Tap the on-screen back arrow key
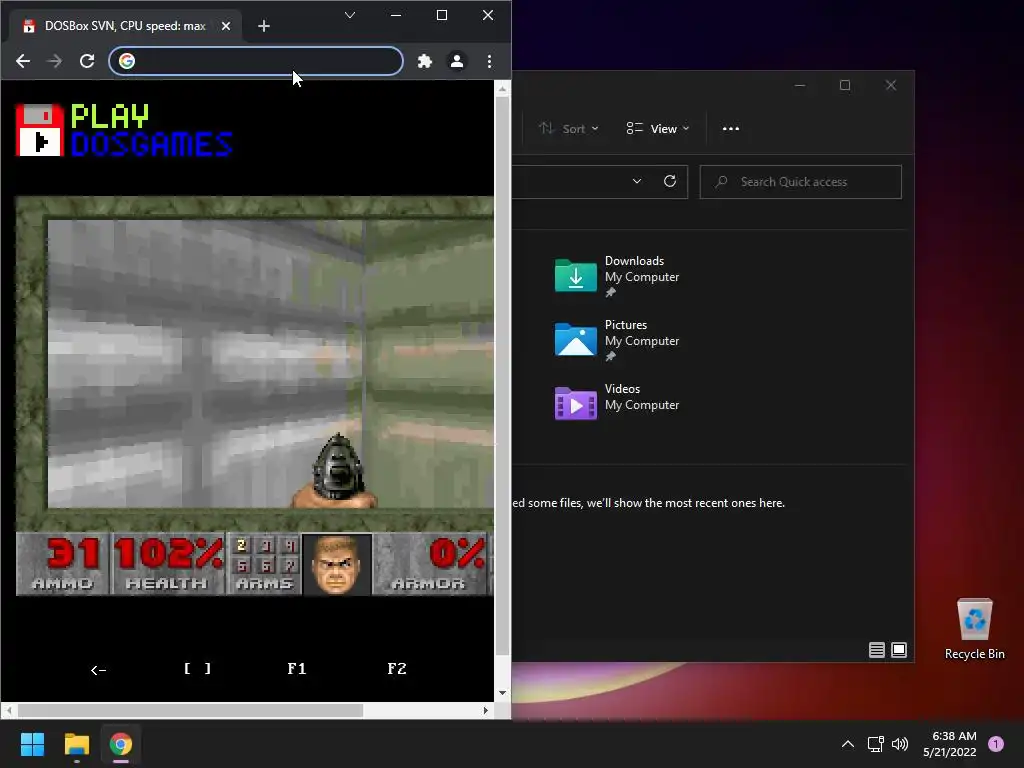Image resolution: width=1024 pixels, height=768 pixels. point(99,669)
